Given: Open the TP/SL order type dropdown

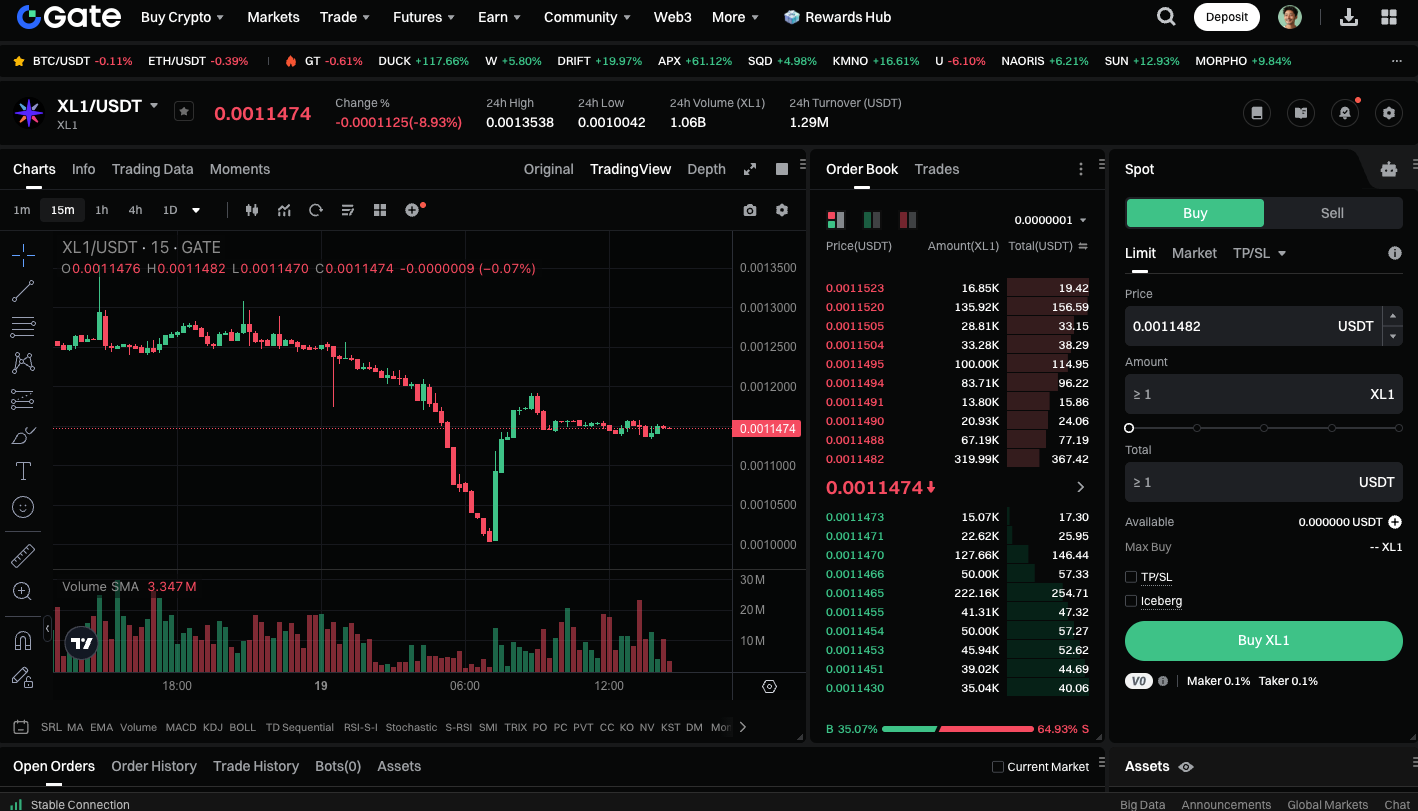Looking at the screenshot, I should click(1259, 253).
